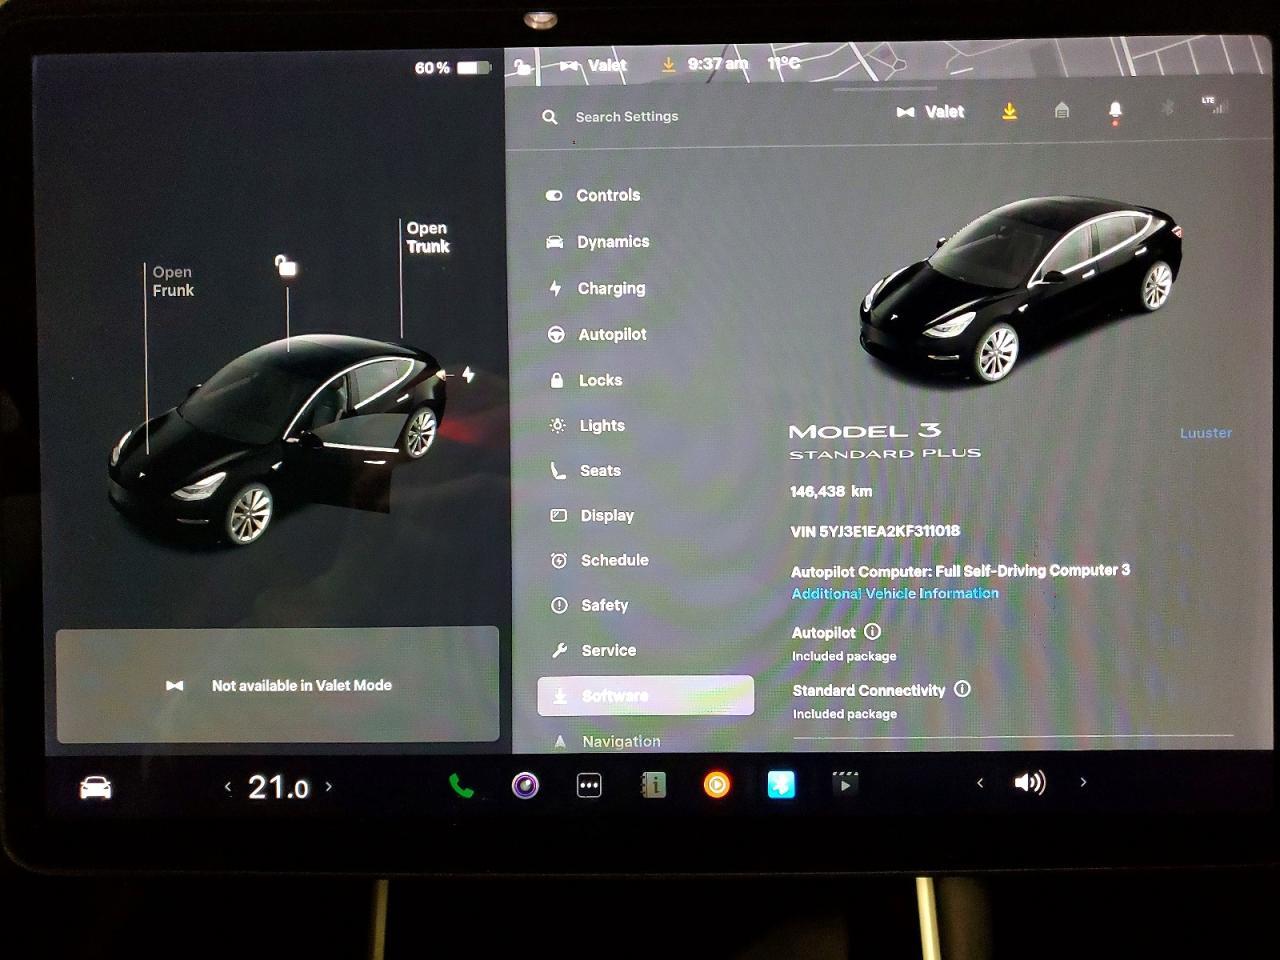This screenshot has height=960, width=1280.
Task: Open the Locks settings menu
Action: [x=586, y=380]
